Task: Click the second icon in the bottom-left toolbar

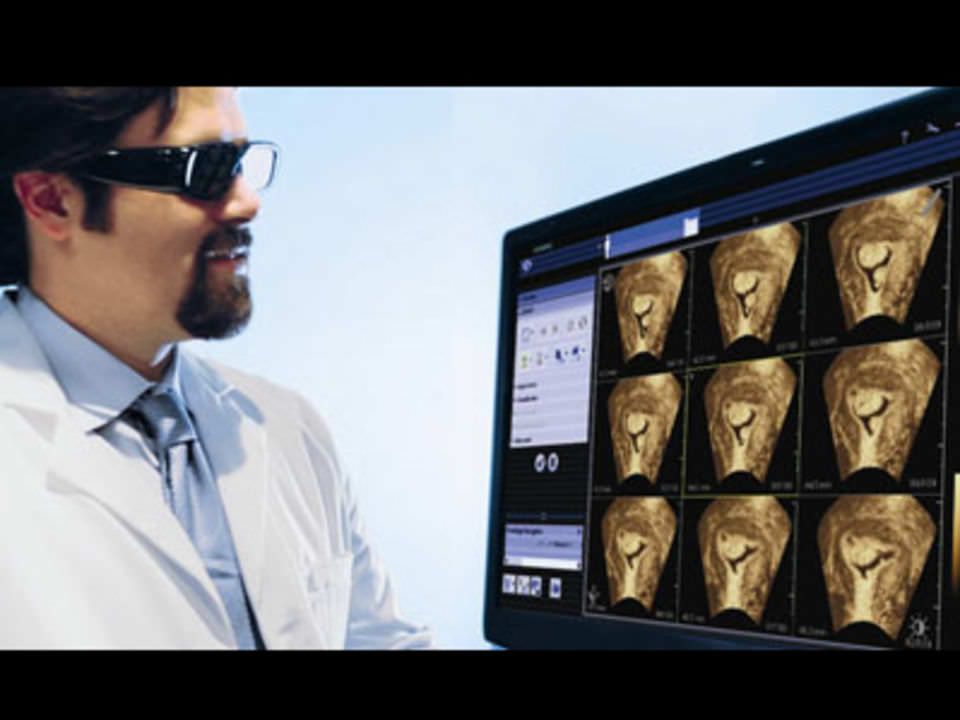Action: click(x=522, y=585)
